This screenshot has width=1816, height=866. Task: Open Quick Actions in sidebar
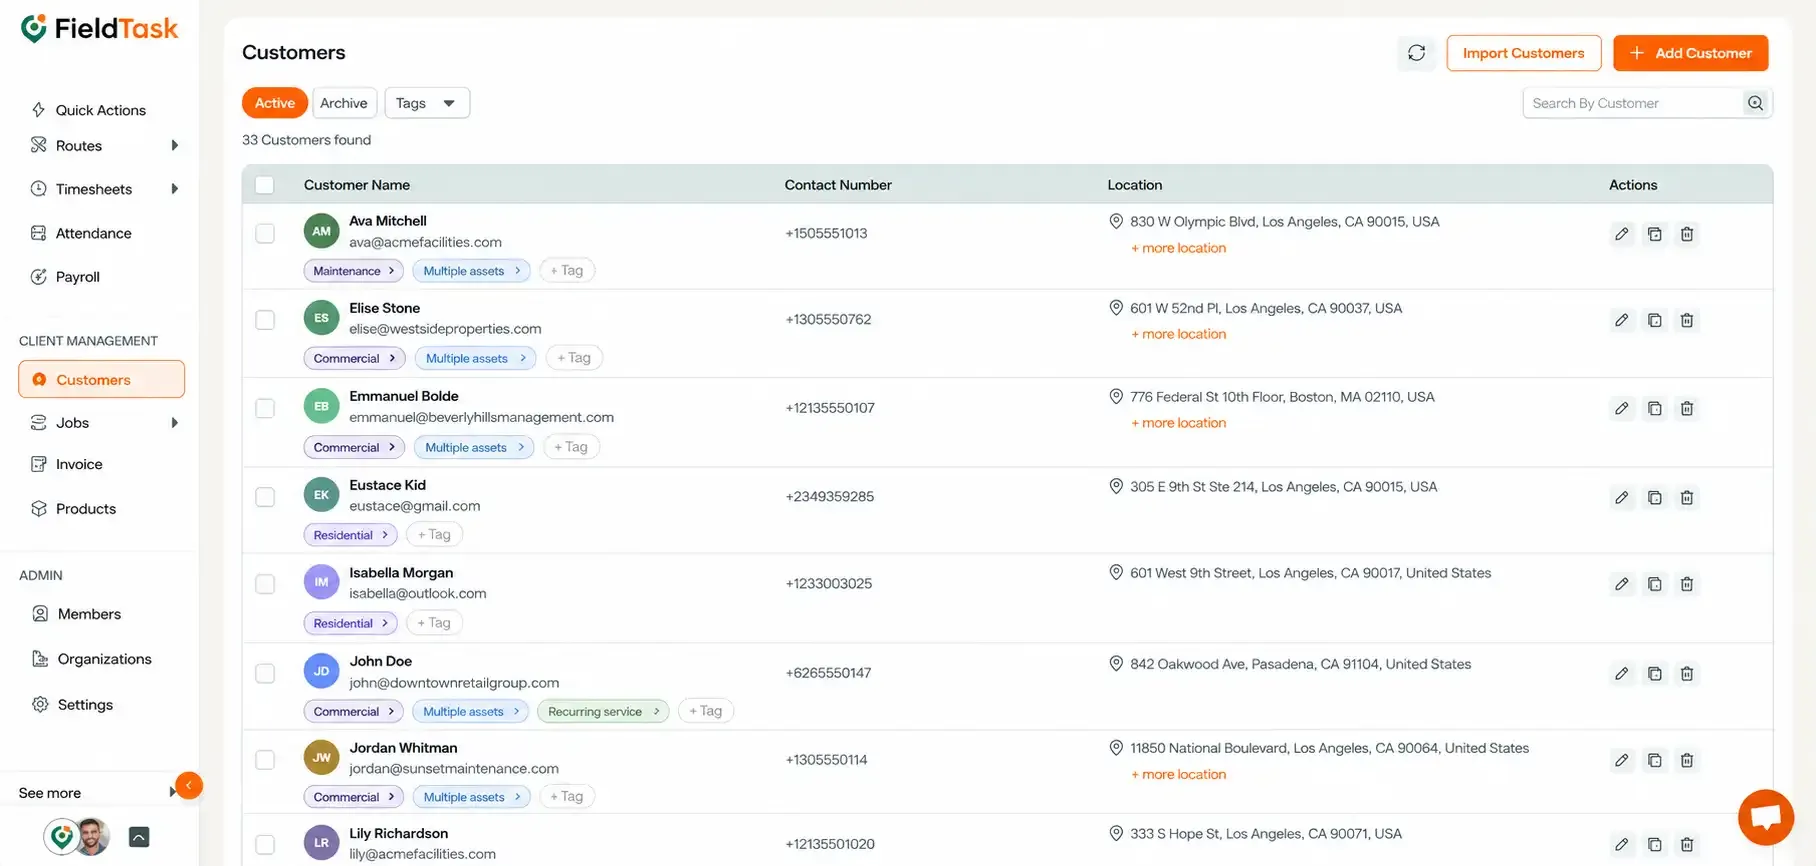[x=88, y=110]
